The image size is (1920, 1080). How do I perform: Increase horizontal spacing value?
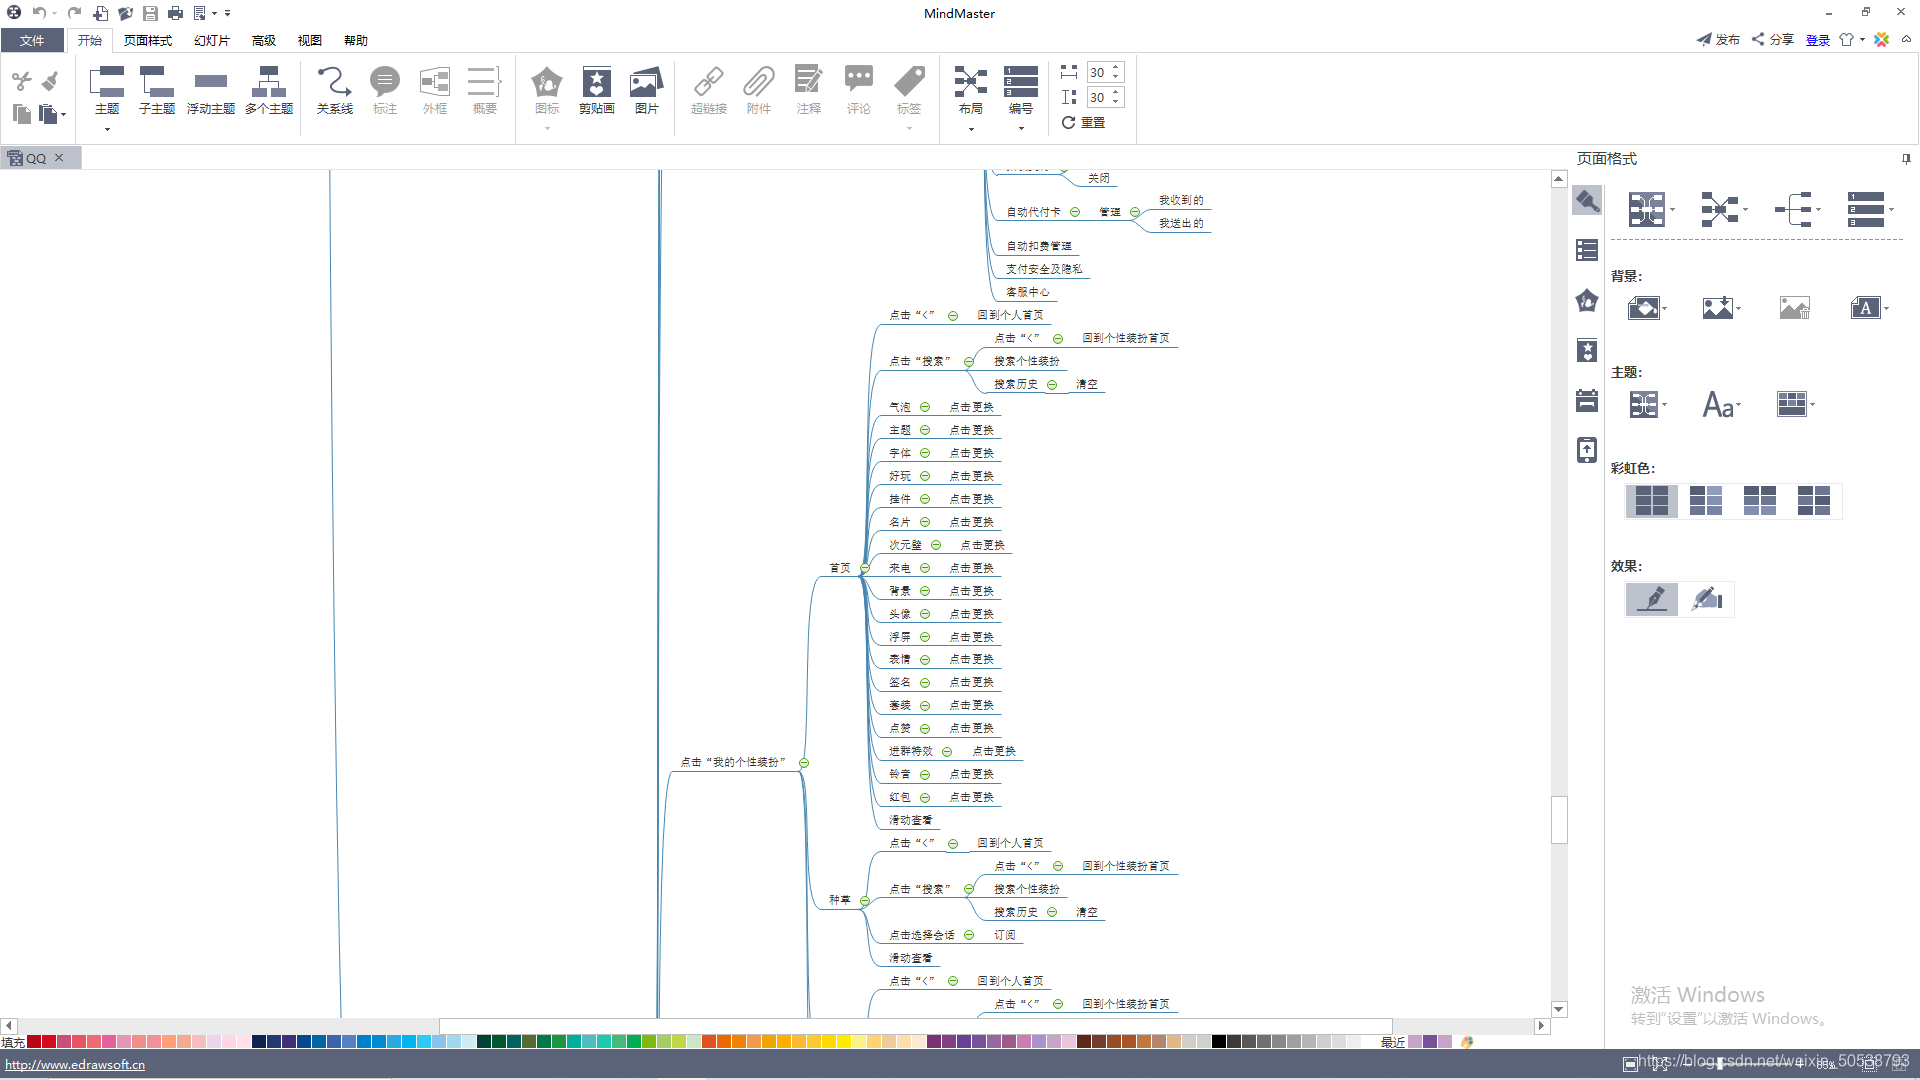(x=1116, y=68)
